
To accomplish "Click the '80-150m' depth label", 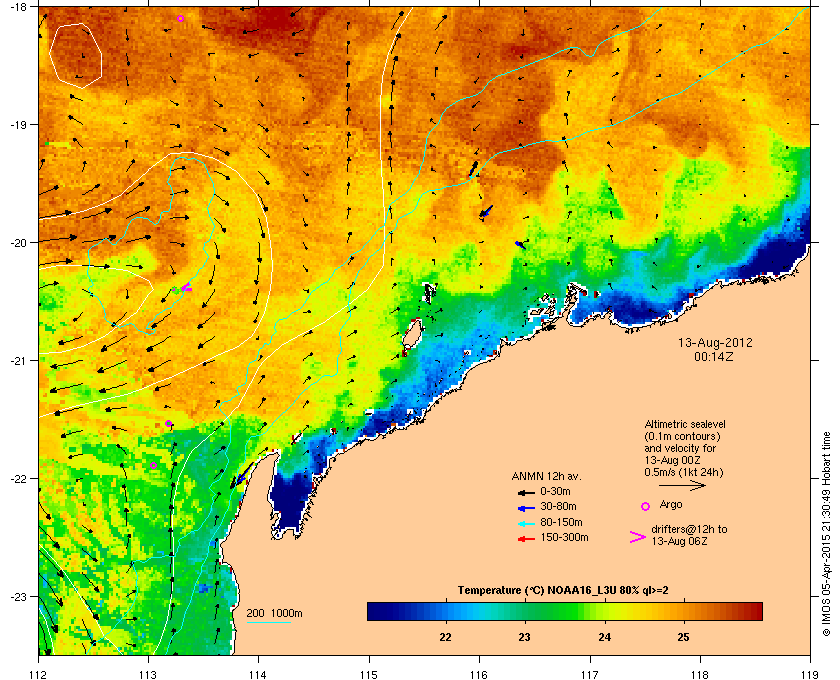I will [x=561, y=522].
